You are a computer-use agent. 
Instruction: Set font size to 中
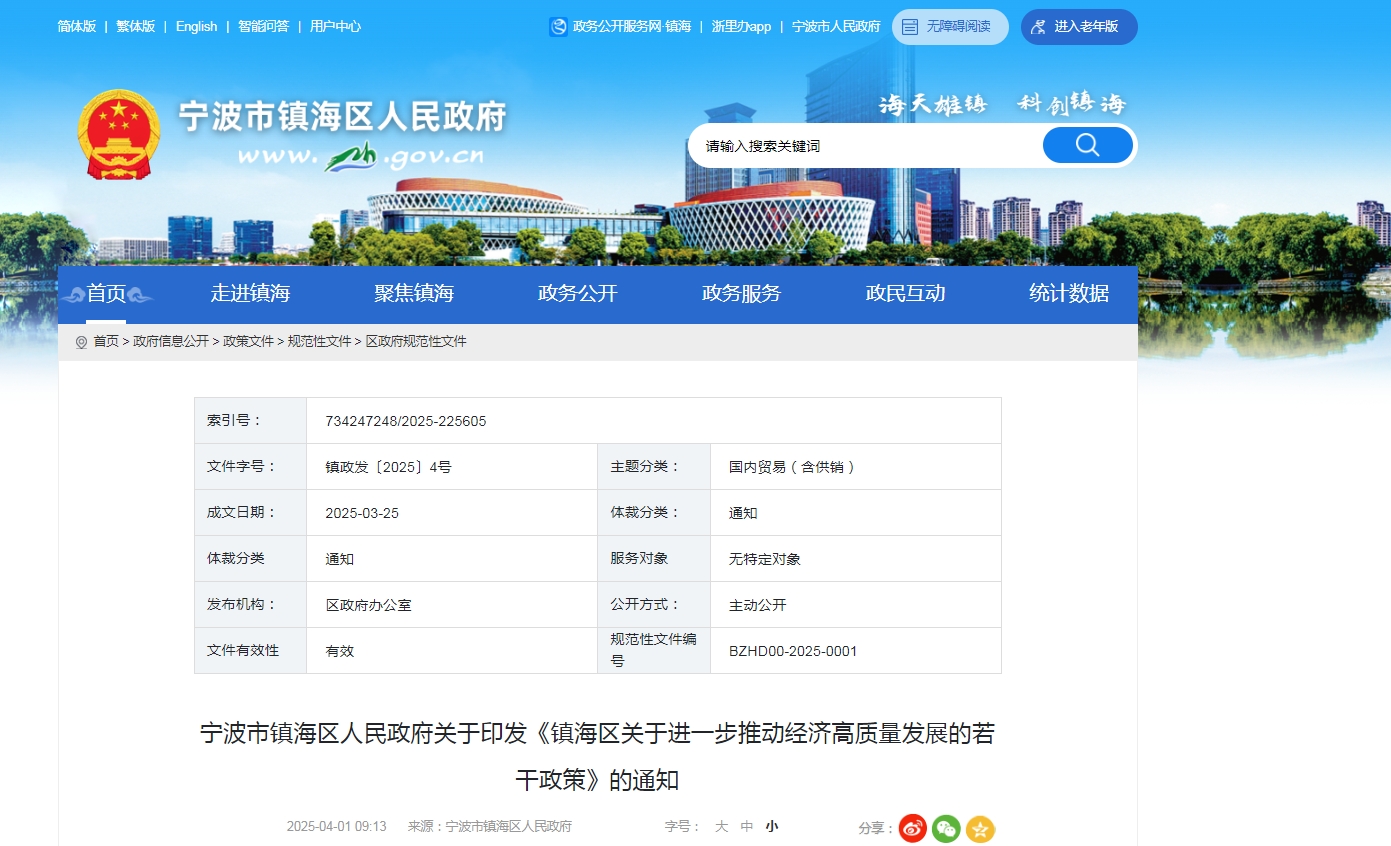pyautogui.click(x=746, y=827)
